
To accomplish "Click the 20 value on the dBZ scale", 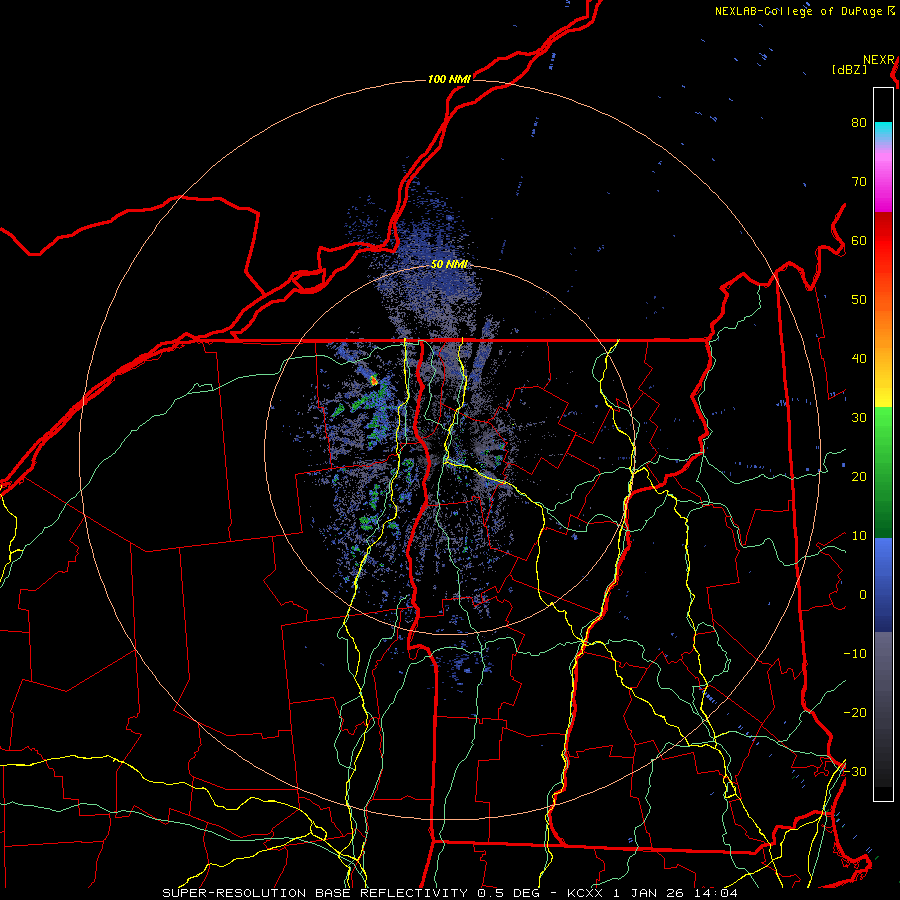I will 859,476.
